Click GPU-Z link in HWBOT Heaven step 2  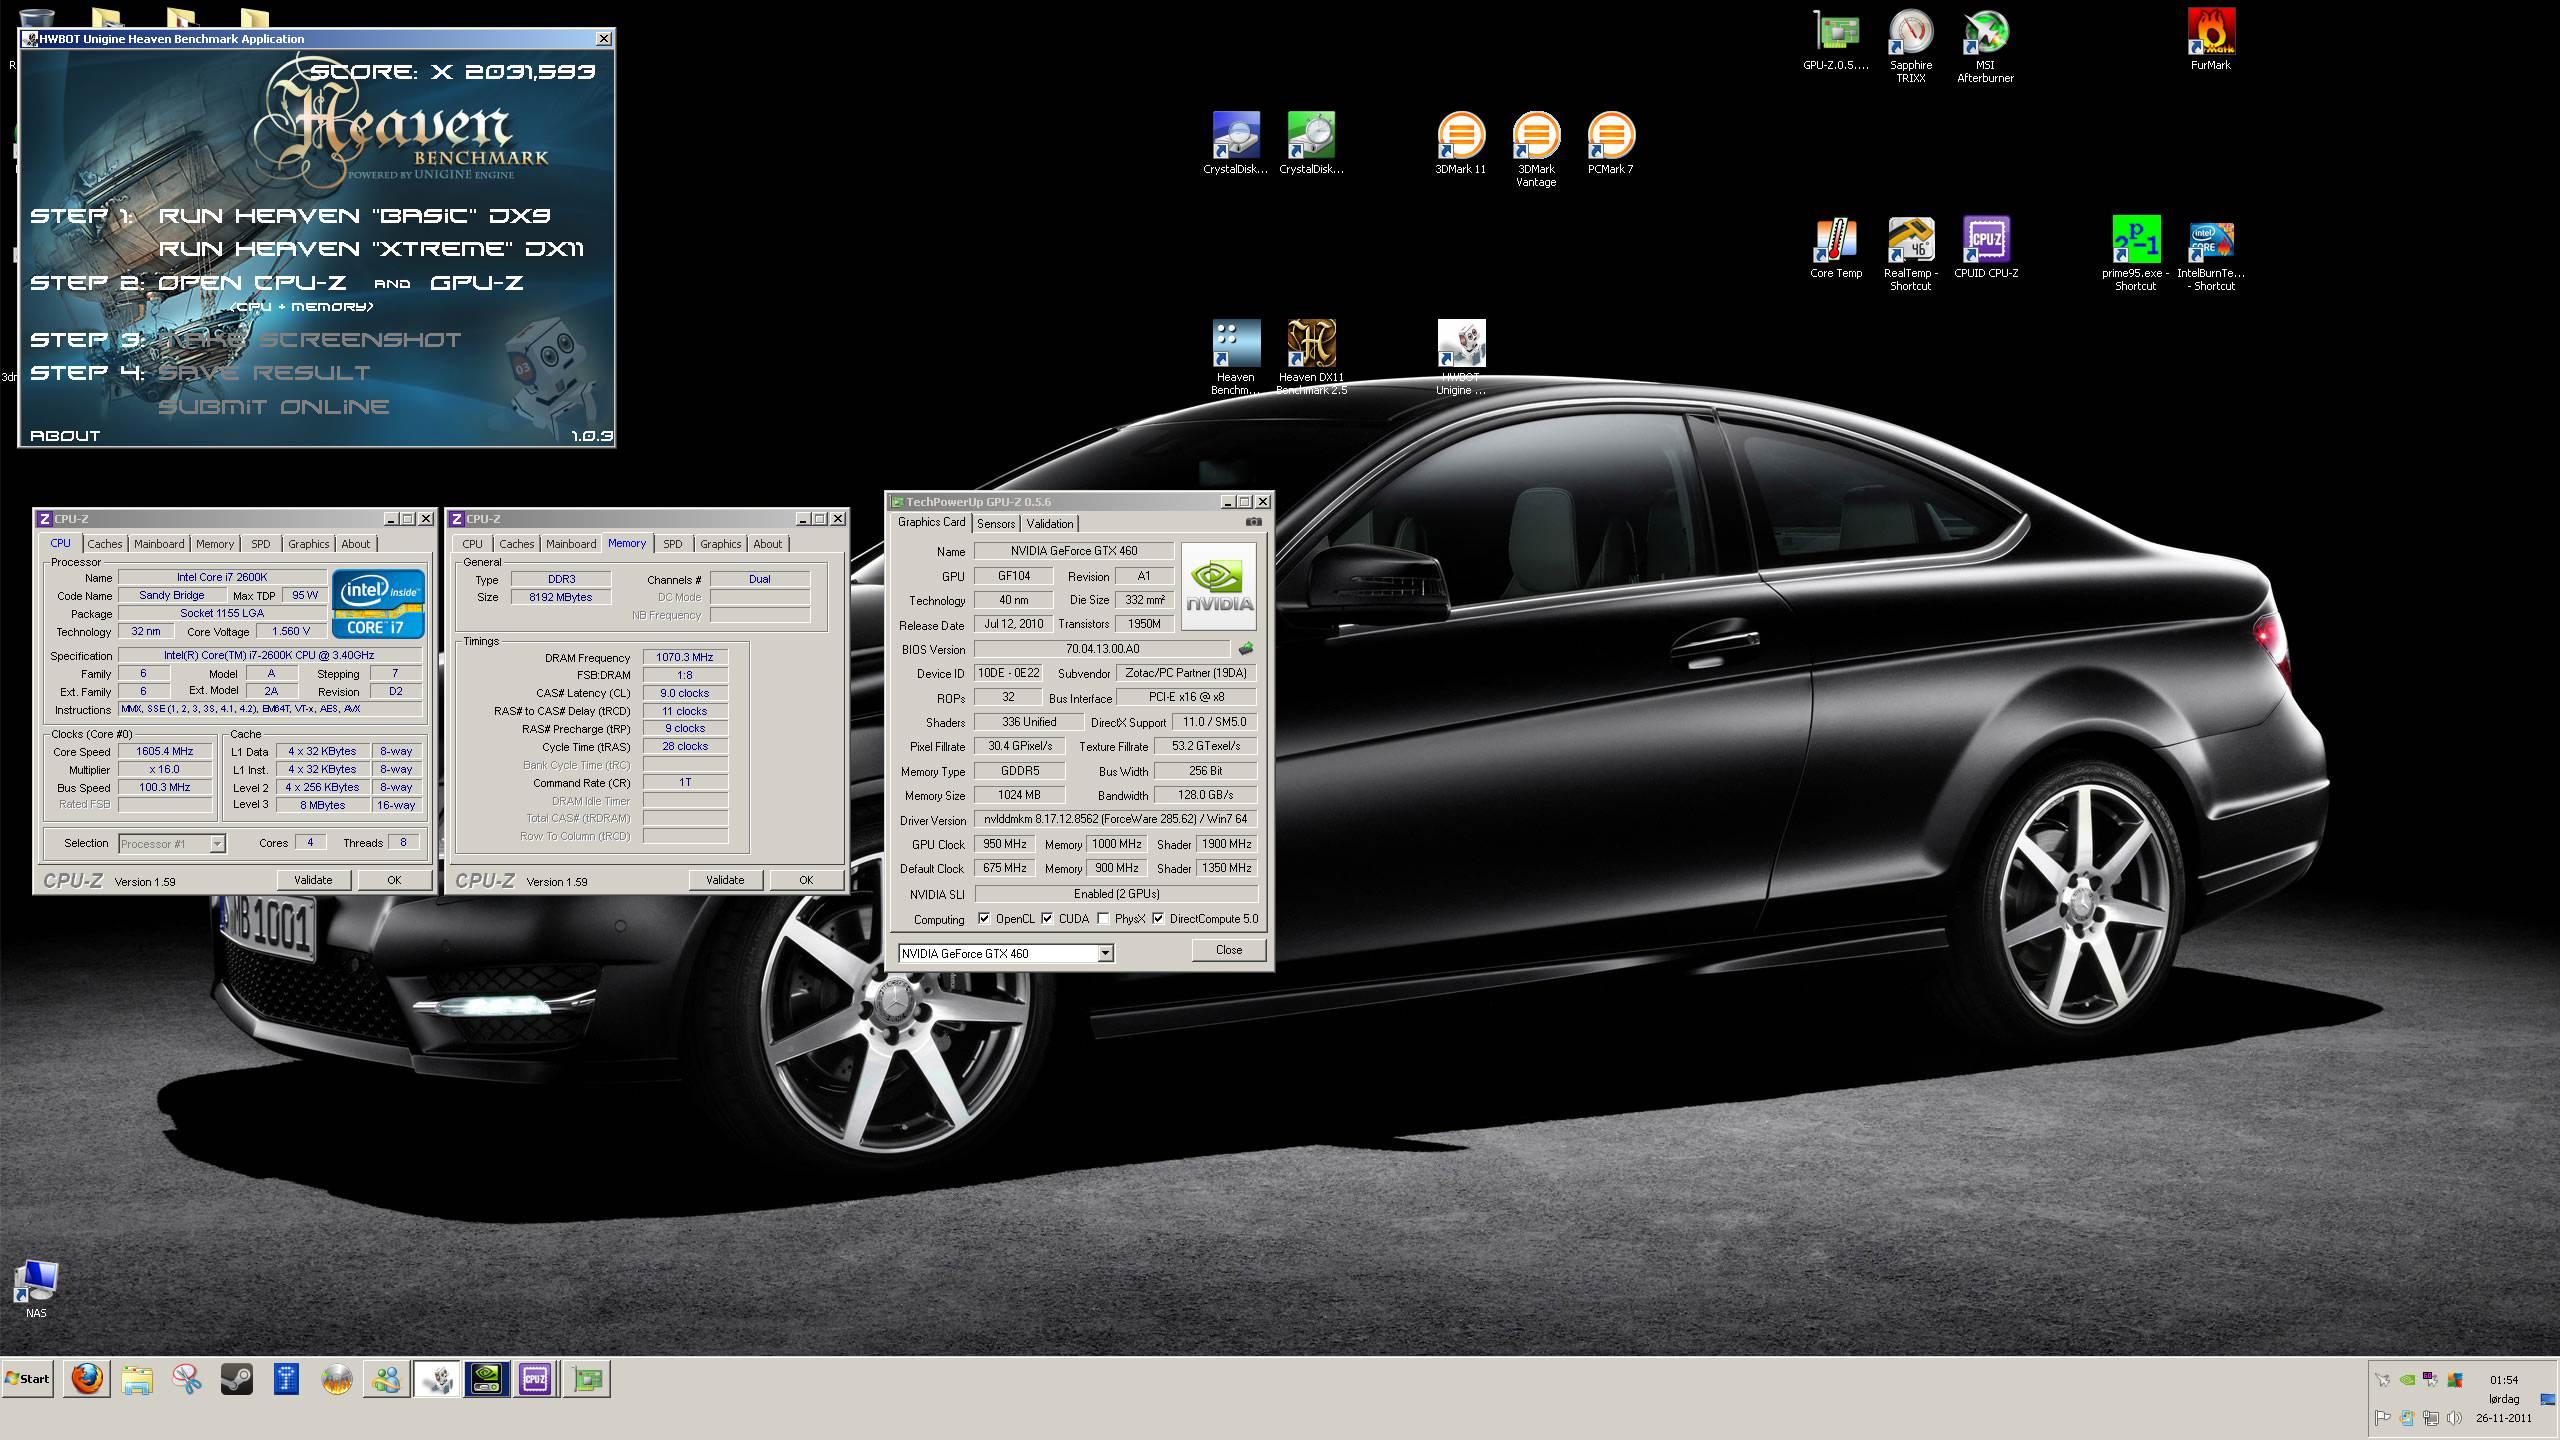(x=477, y=283)
